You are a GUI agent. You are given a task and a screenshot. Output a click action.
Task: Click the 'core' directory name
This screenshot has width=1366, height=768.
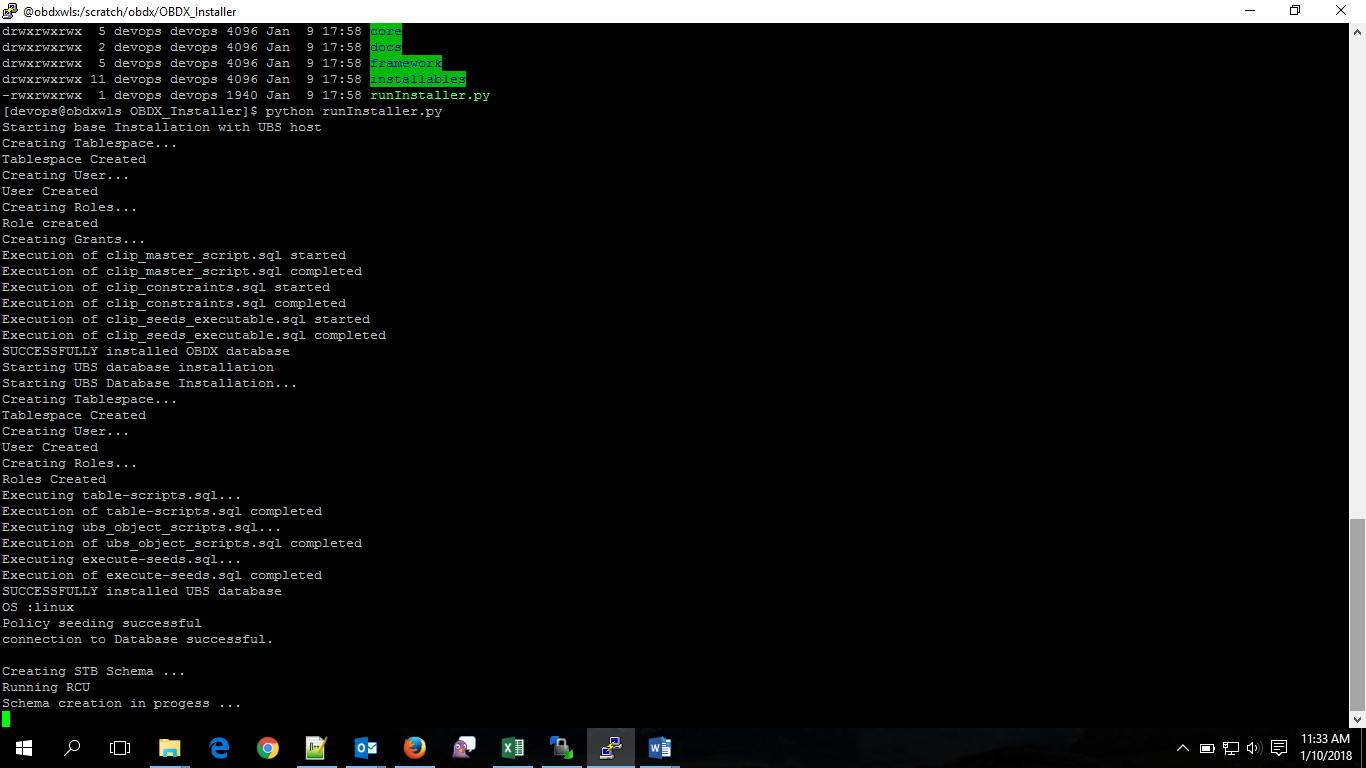(x=386, y=31)
